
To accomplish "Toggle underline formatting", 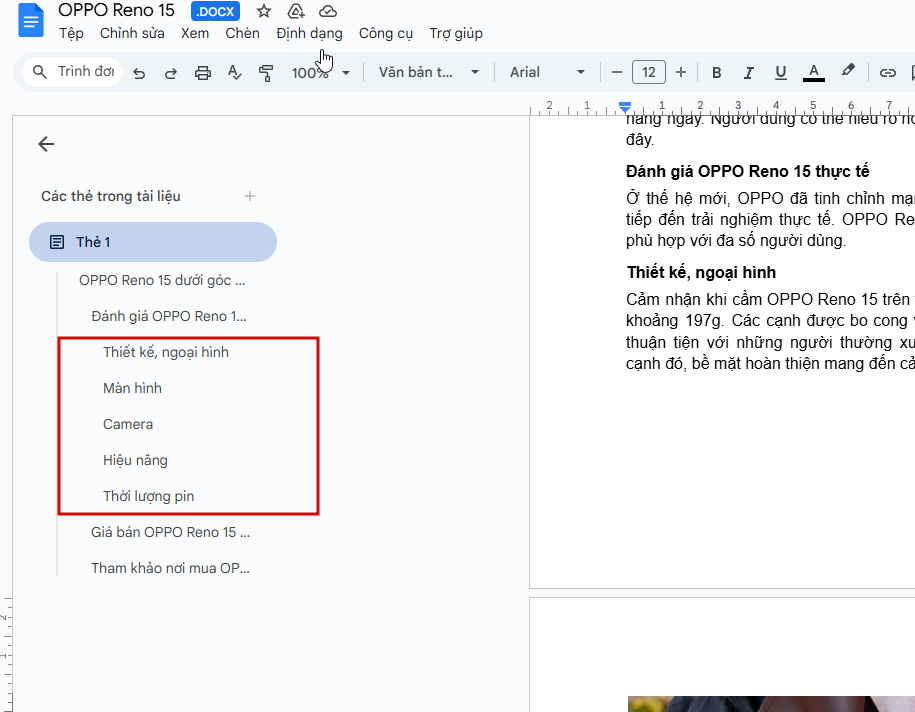I will (x=780, y=72).
